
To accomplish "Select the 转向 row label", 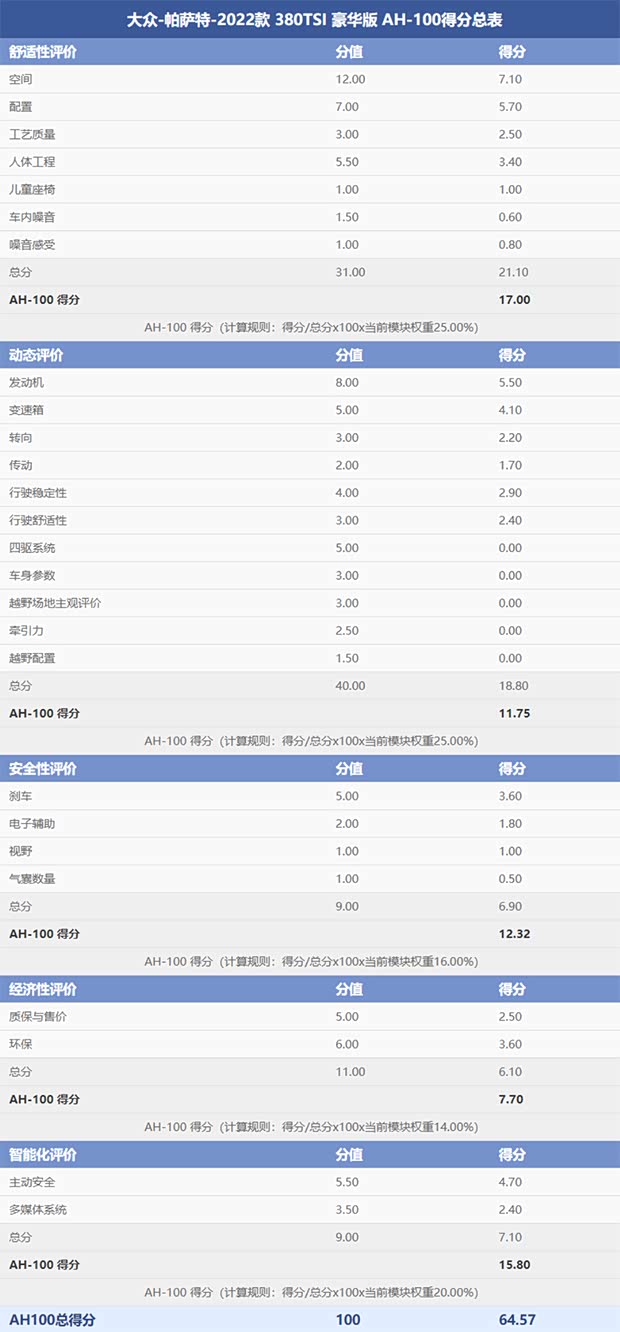I will point(21,437).
